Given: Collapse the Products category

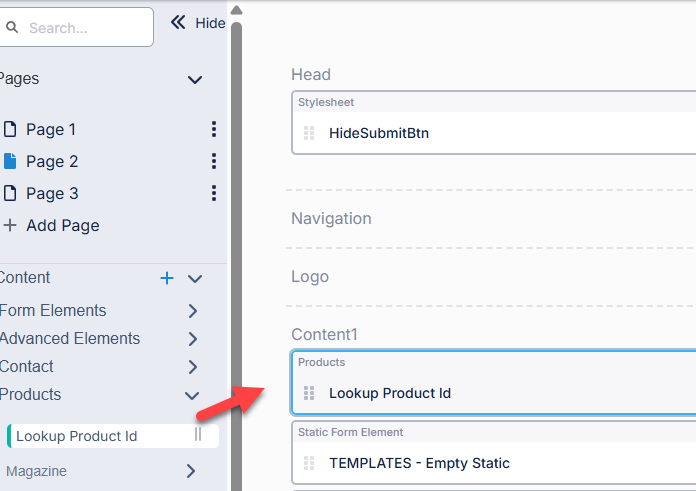Looking at the screenshot, I should pos(192,395).
